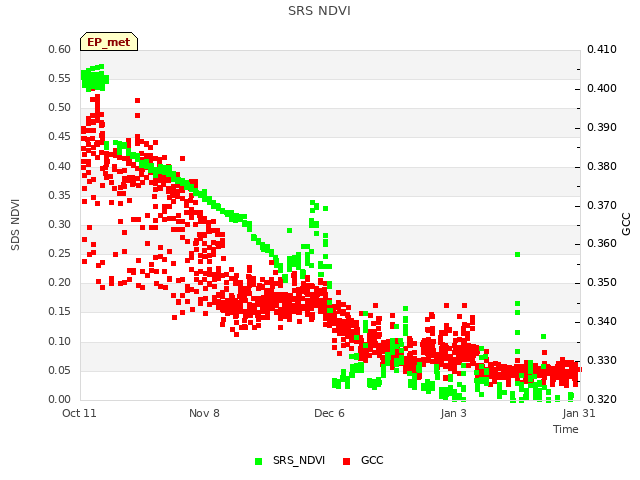640x480 pixels.
Task: Click the 0.340 right axis value
Action: 602,321
